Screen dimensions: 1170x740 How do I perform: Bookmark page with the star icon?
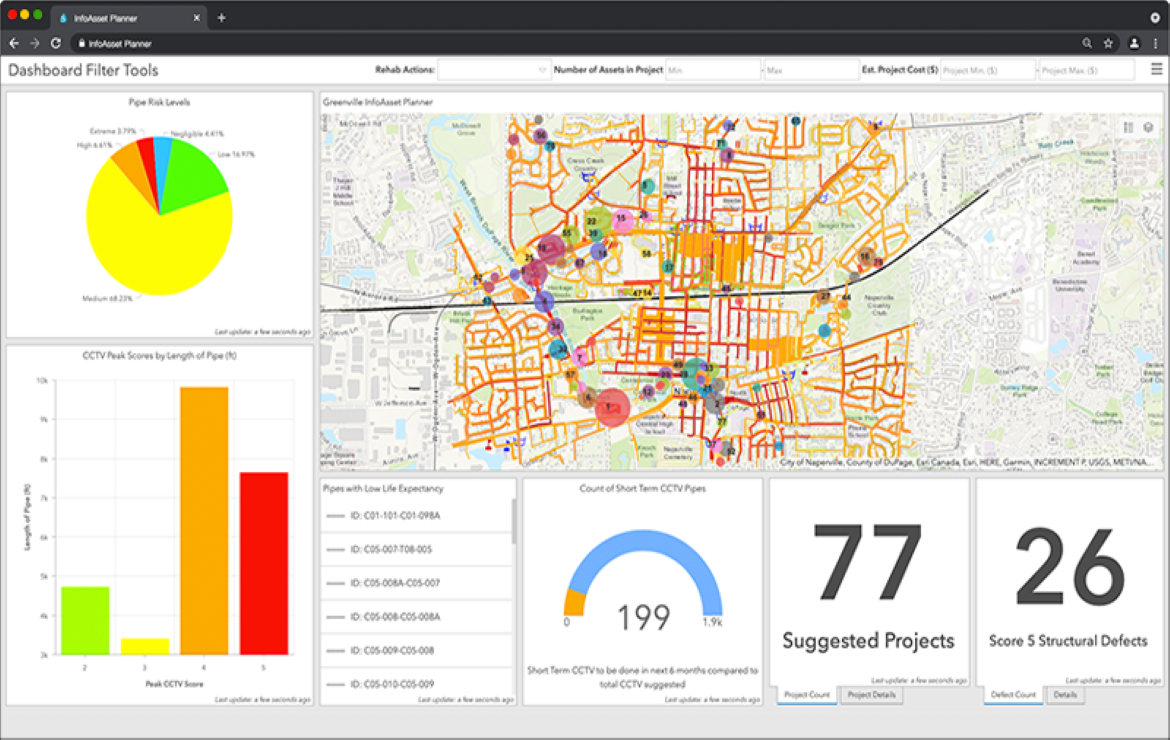[x=1108, y=44]
